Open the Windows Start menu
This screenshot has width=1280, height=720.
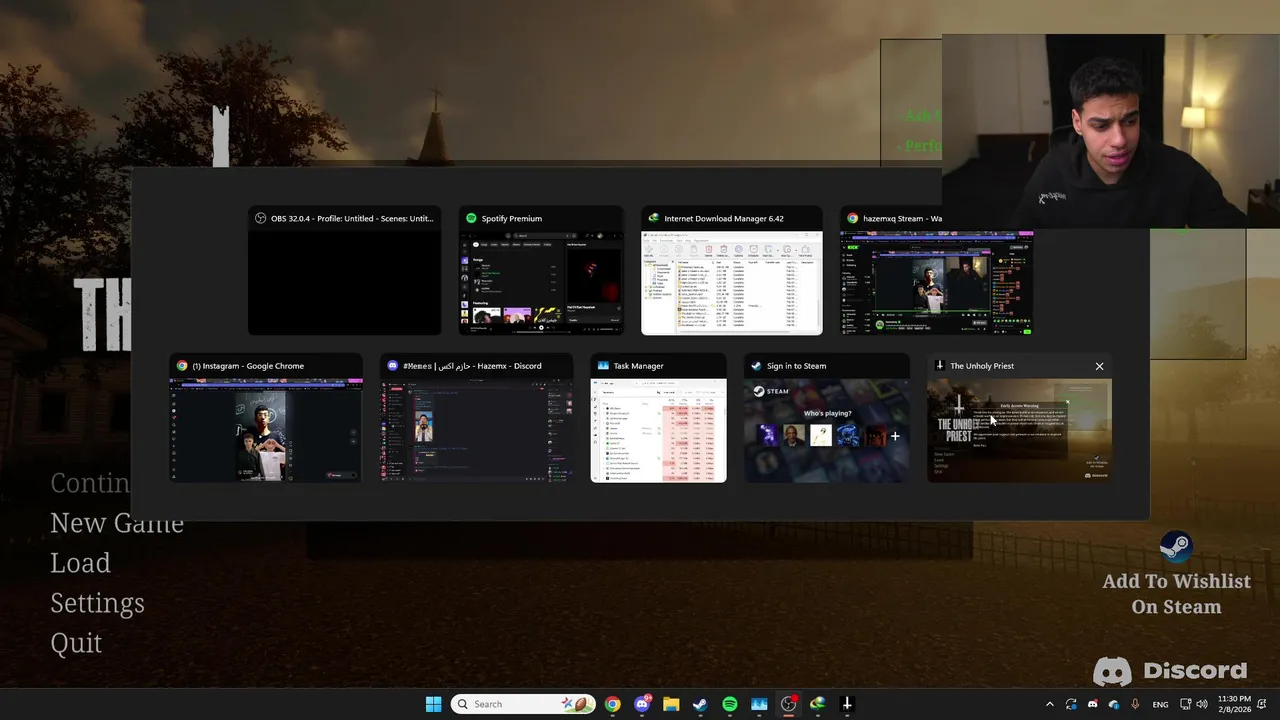click(x=433, y=704)
